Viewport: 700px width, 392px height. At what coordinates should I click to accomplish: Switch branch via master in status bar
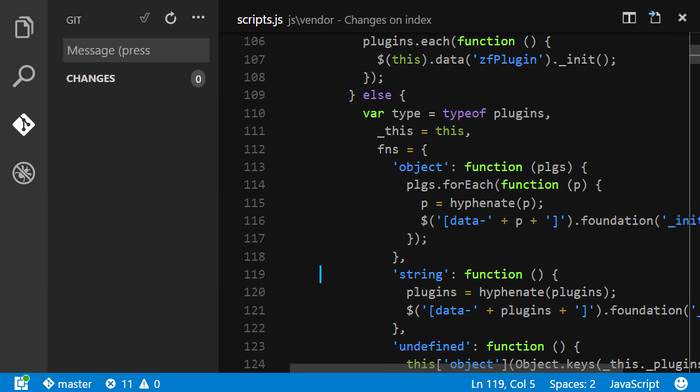(67, 384)
